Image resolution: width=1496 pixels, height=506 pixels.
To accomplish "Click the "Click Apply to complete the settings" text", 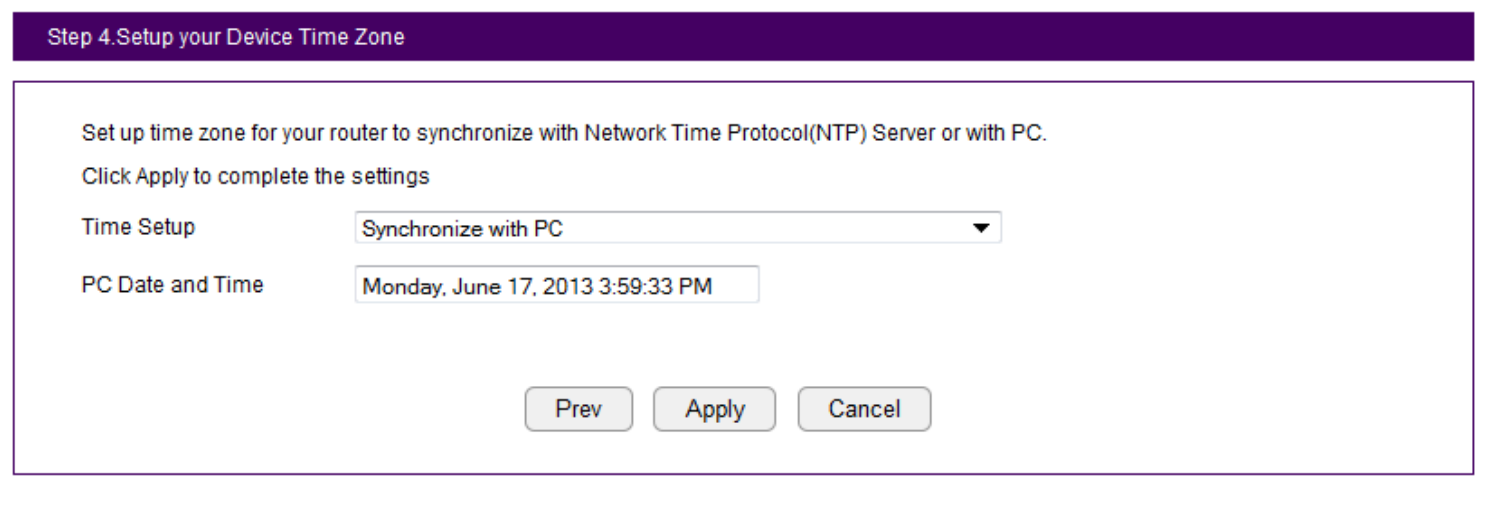I will pyautogui.click(x=255, y=177).
